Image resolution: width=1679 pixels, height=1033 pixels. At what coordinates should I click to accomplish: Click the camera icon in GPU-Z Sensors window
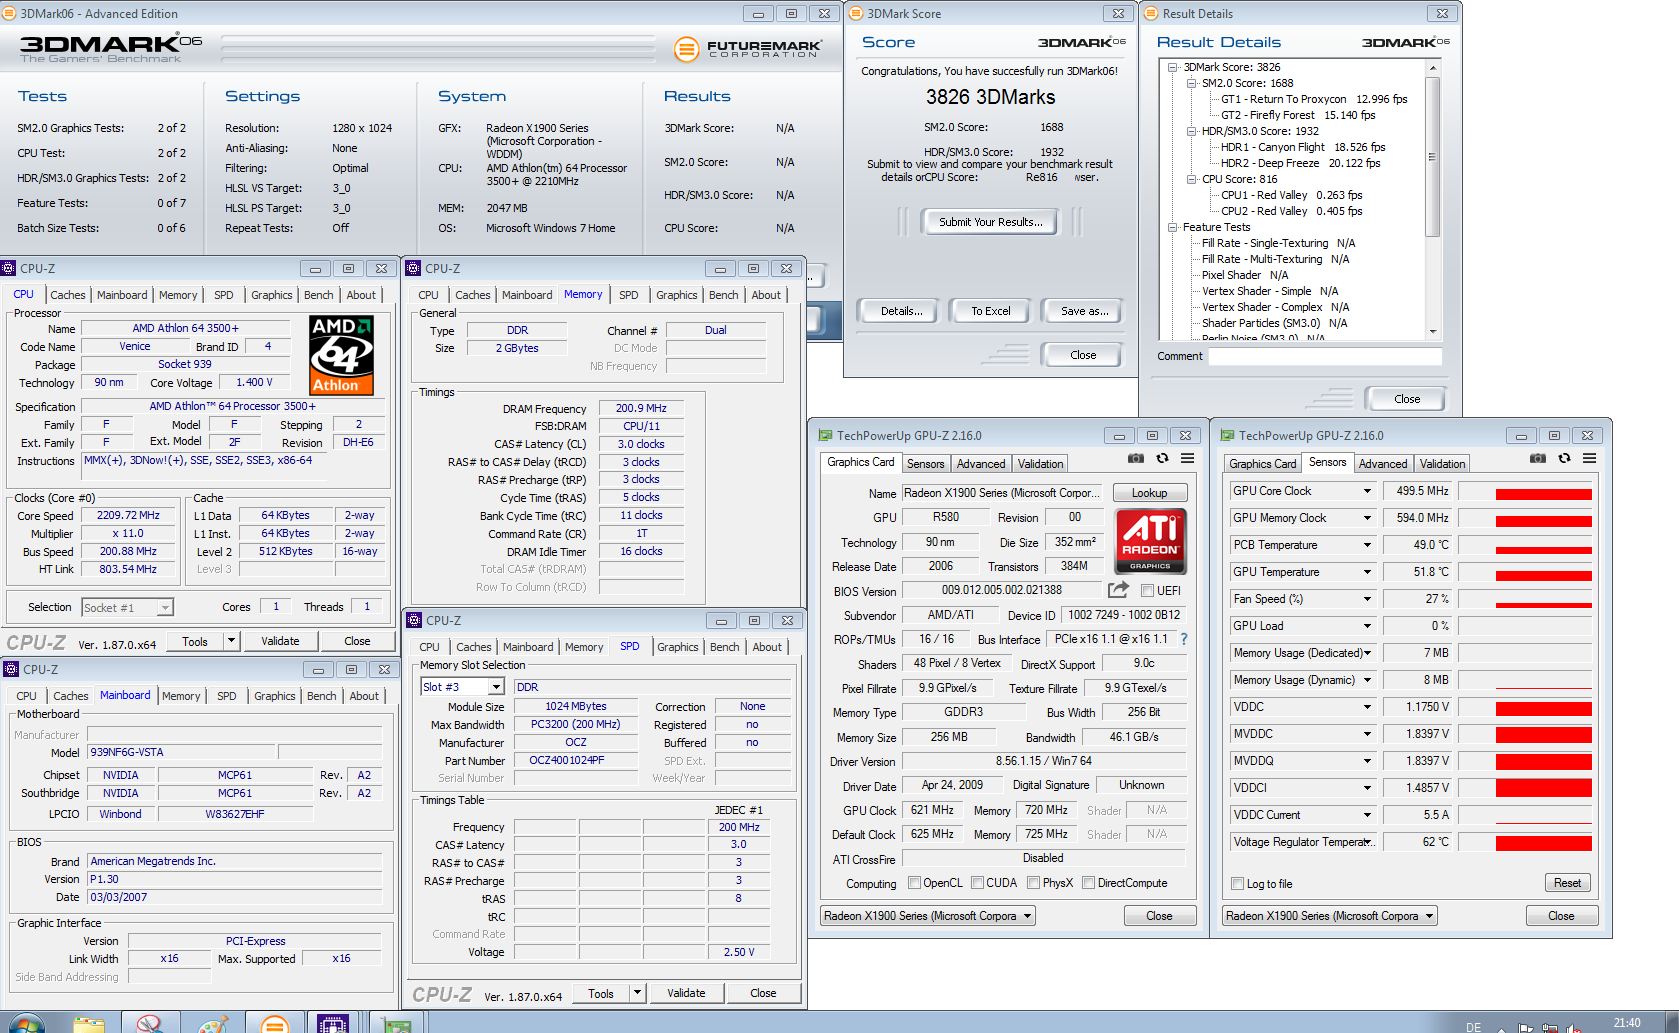(x=1538, y=458)
